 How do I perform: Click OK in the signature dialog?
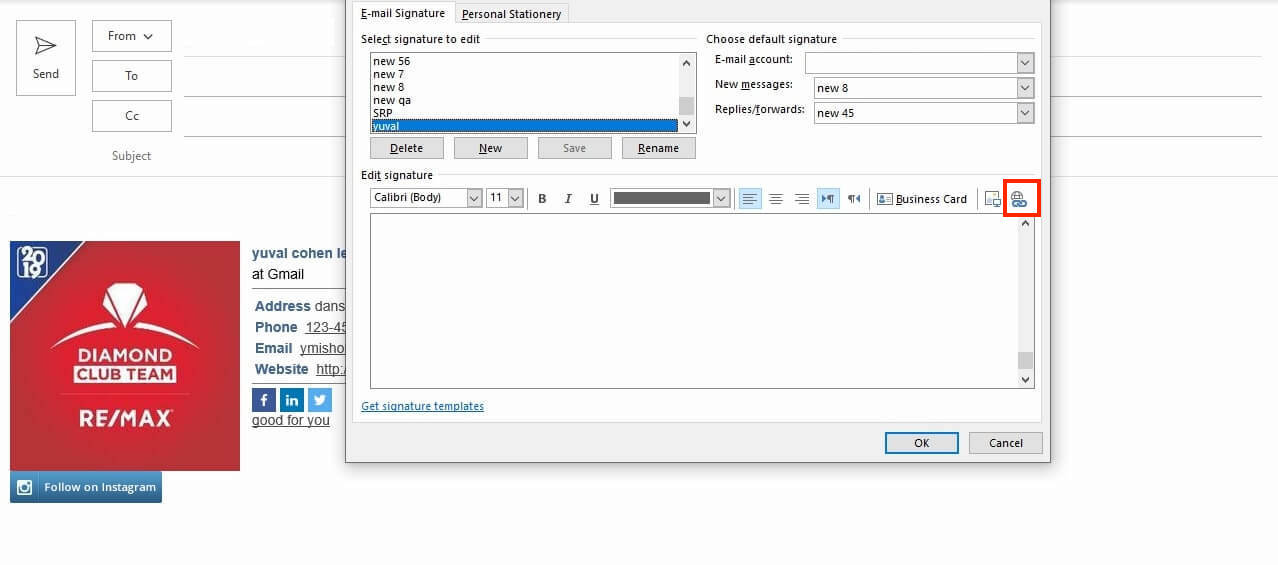(921, 443)
